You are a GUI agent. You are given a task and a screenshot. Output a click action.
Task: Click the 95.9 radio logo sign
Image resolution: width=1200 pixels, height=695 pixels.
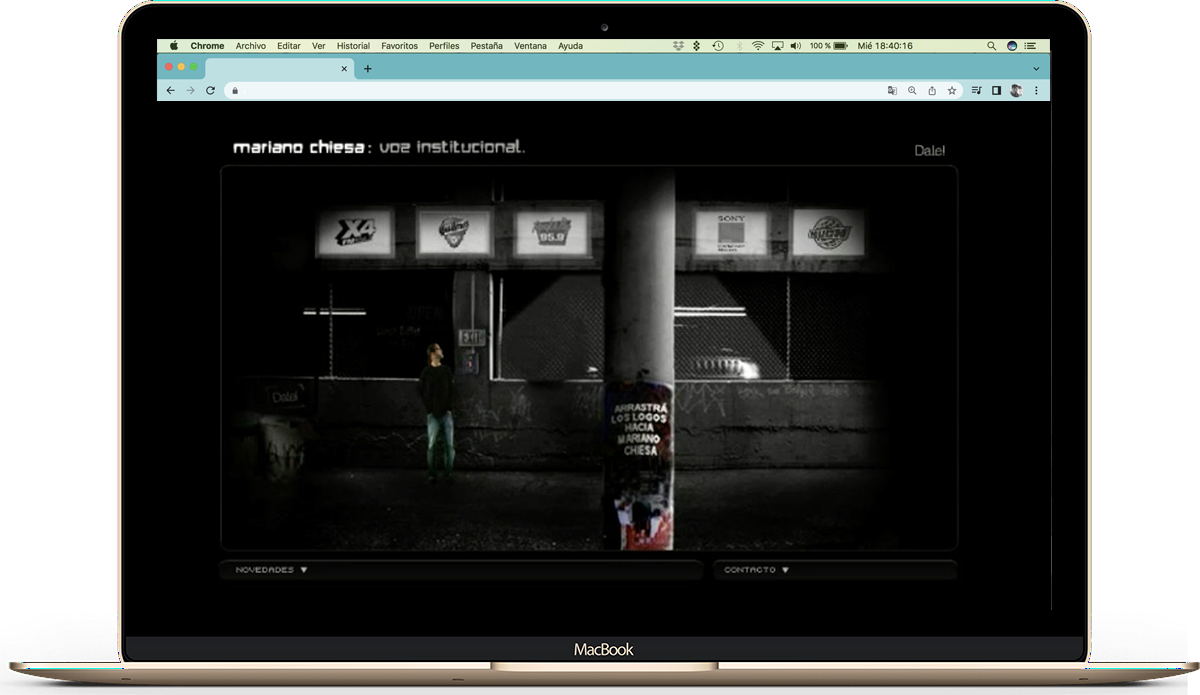552,233
